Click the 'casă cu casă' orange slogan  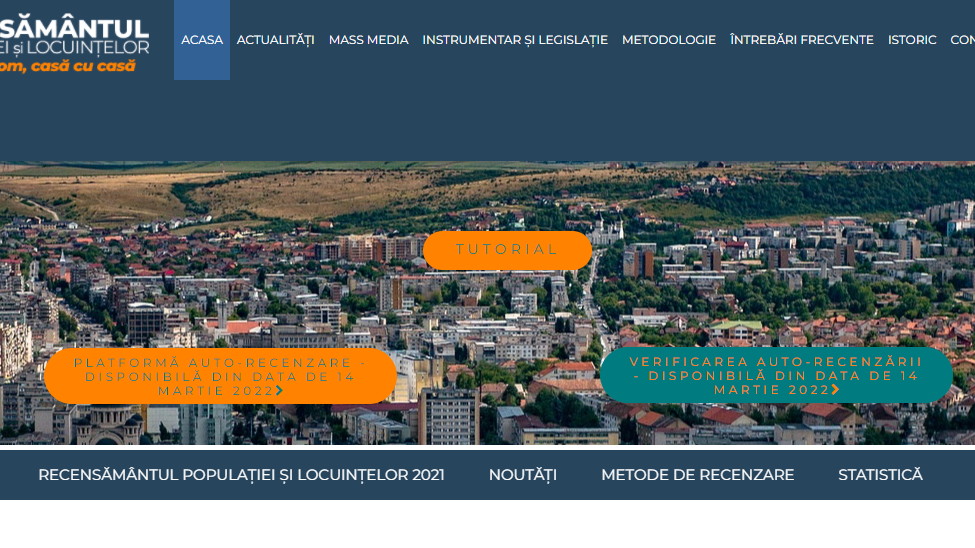click(83, 66)
